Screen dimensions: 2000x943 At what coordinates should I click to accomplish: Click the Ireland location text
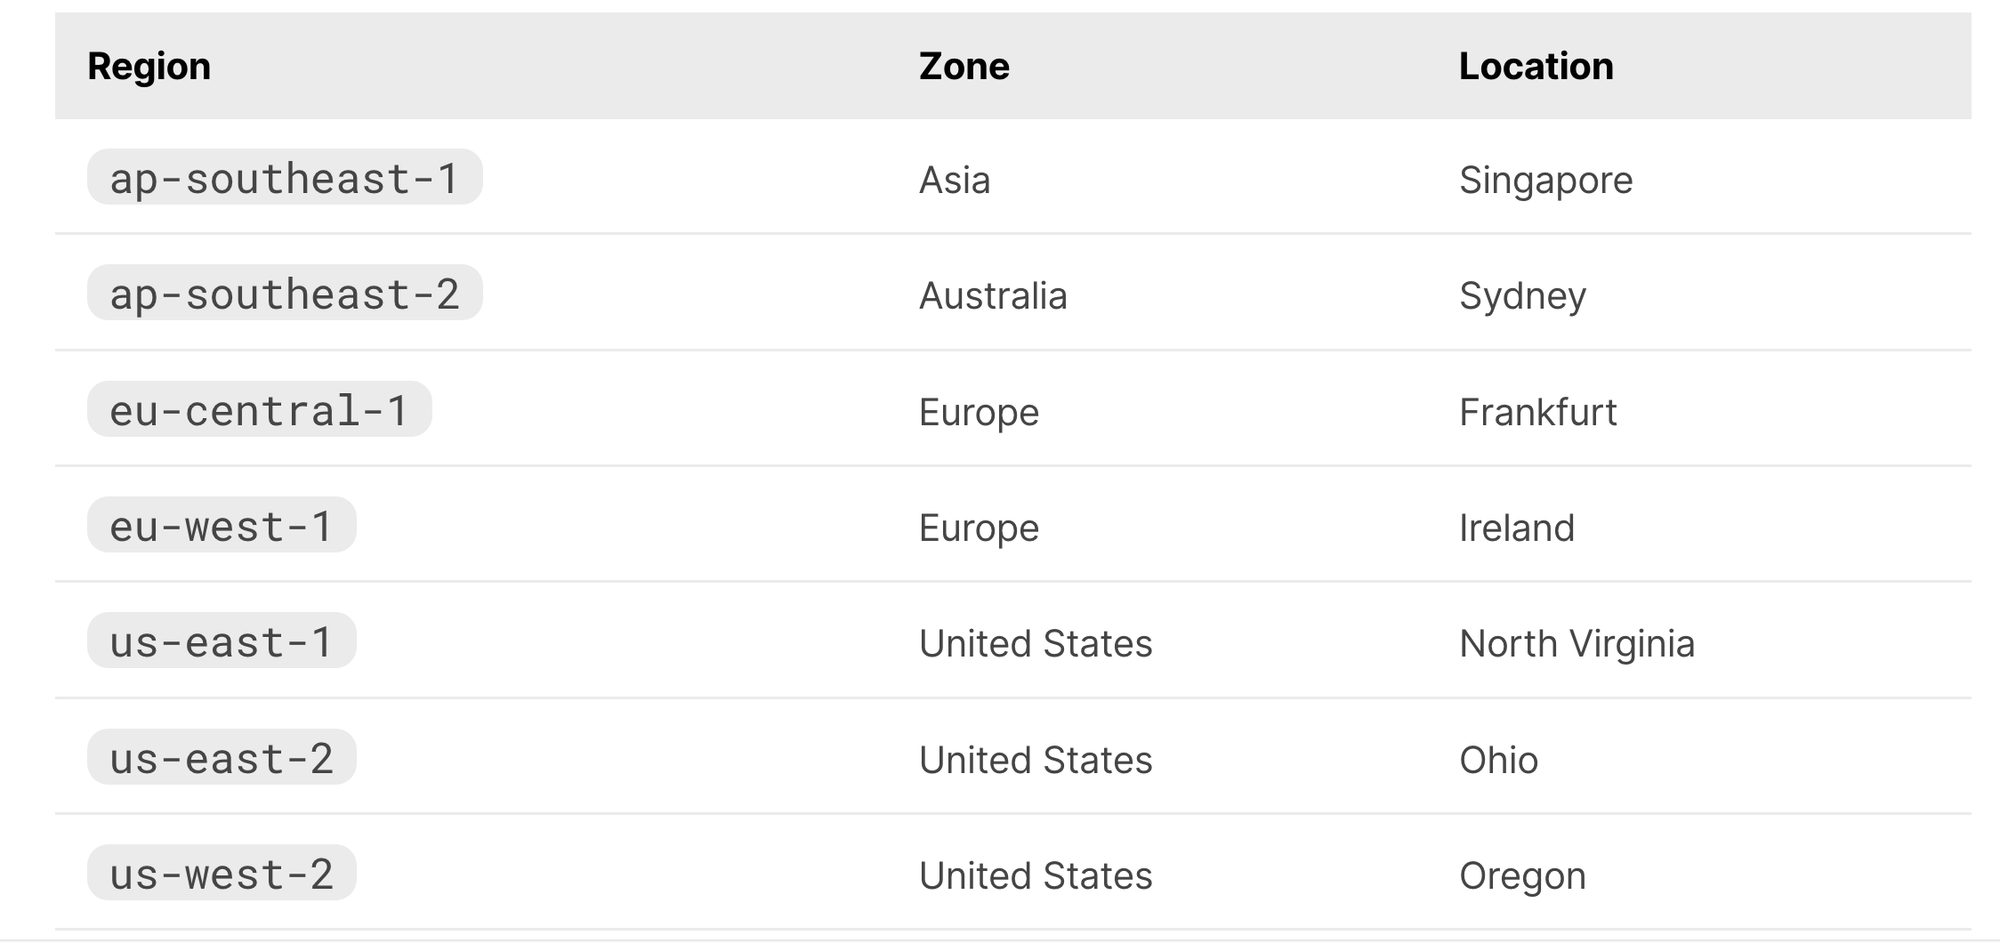tap(1516, 528)
